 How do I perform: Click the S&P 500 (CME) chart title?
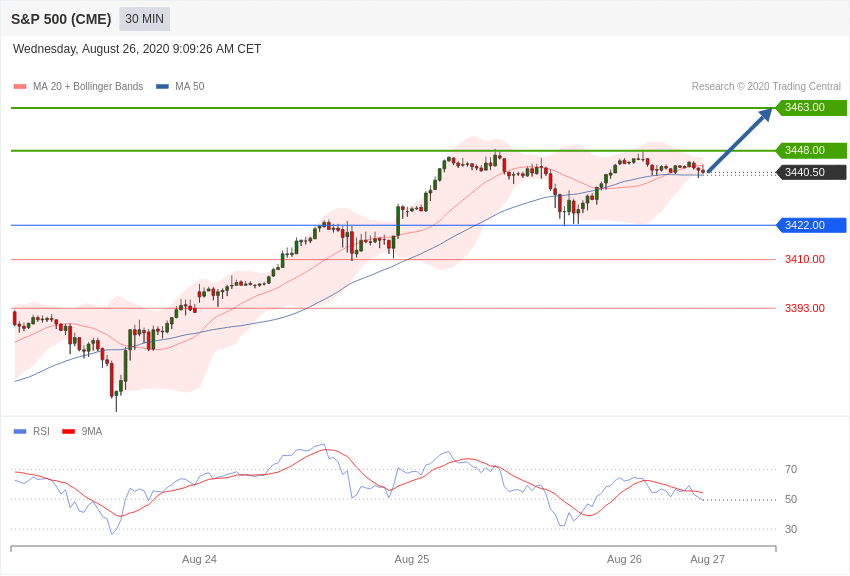(x=61, y=19)
